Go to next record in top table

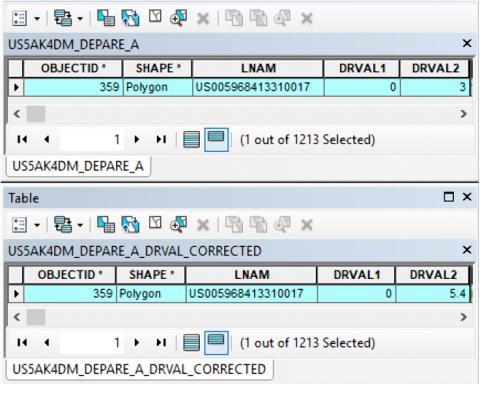pos(136,139)
